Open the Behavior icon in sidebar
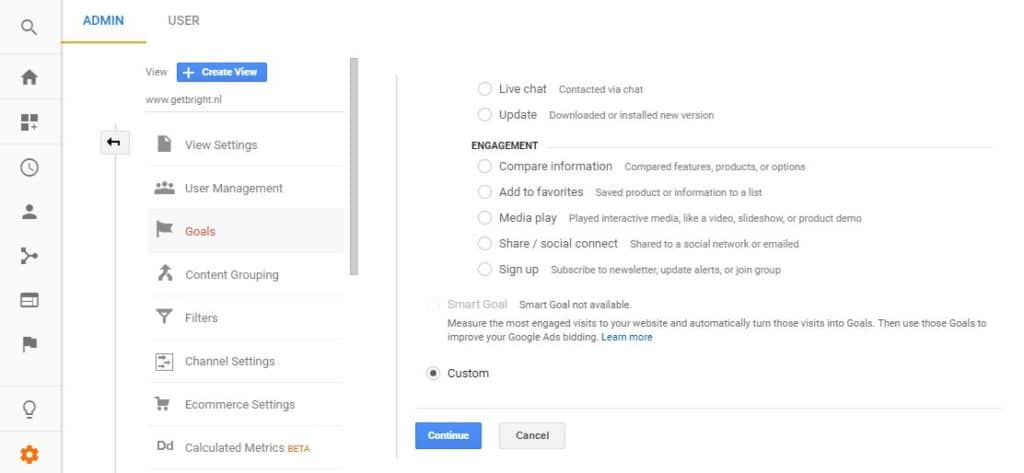The image size is (1024, 473). (29, 300)
